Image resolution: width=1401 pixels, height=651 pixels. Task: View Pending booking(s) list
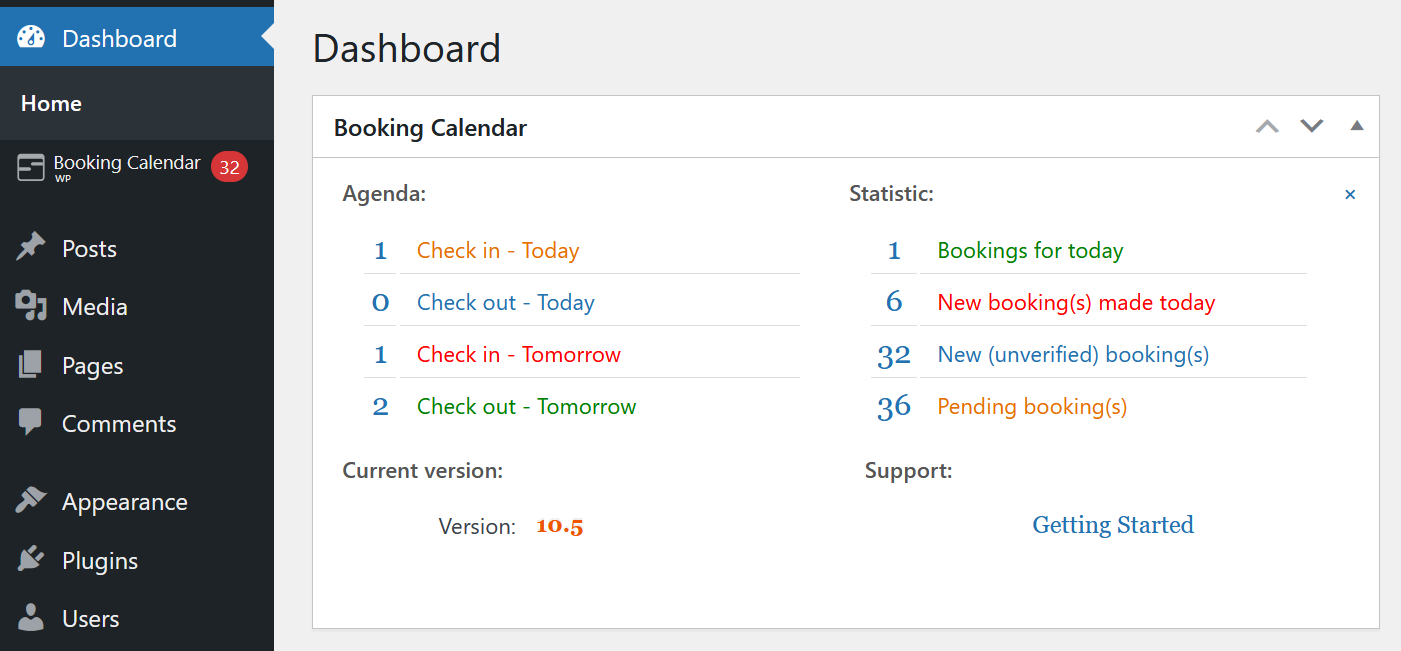point(1032,406)
